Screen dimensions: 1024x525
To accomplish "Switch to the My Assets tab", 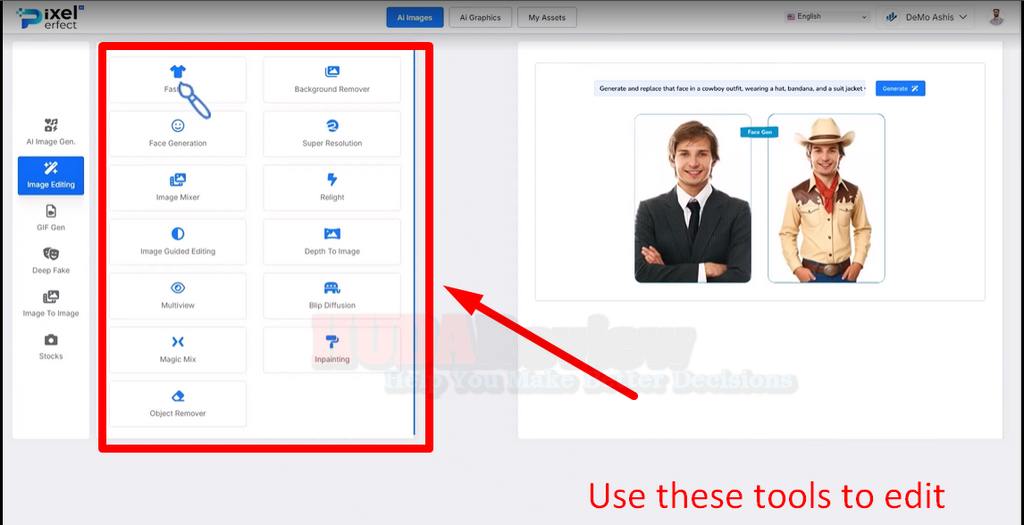I will click(547, 18).
